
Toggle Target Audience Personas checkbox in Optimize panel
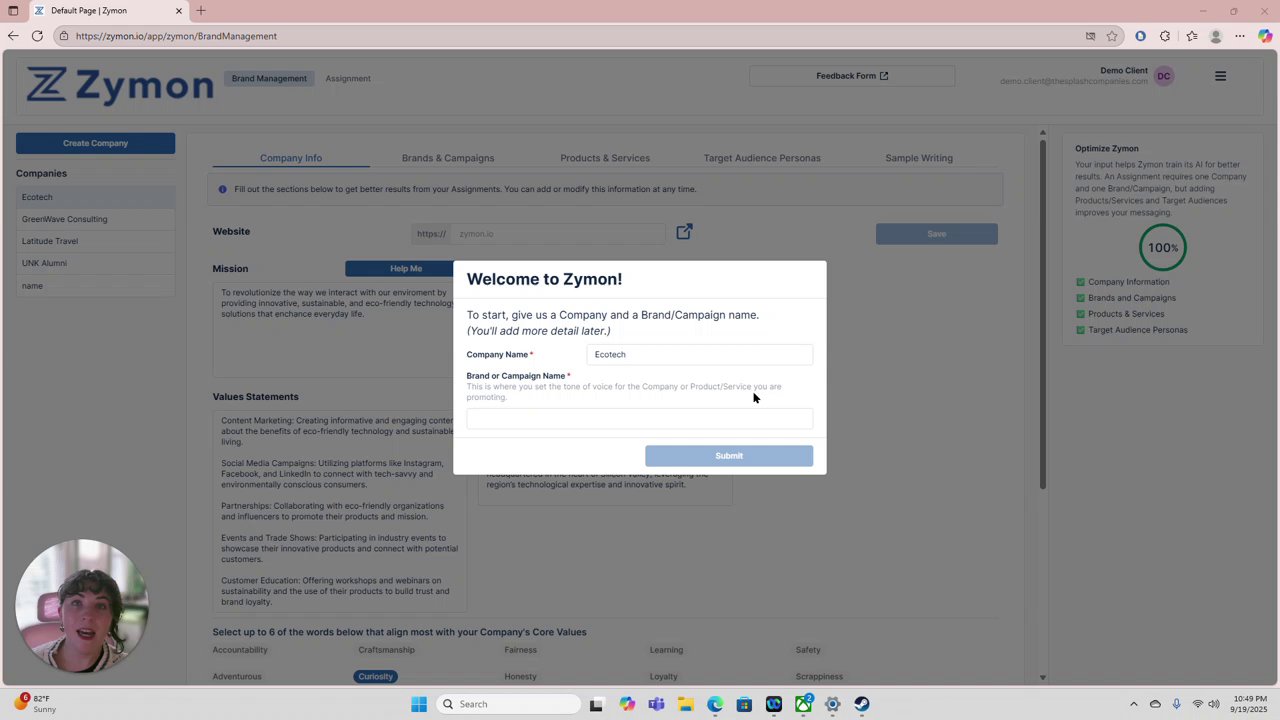click(x=1080, y=330)
